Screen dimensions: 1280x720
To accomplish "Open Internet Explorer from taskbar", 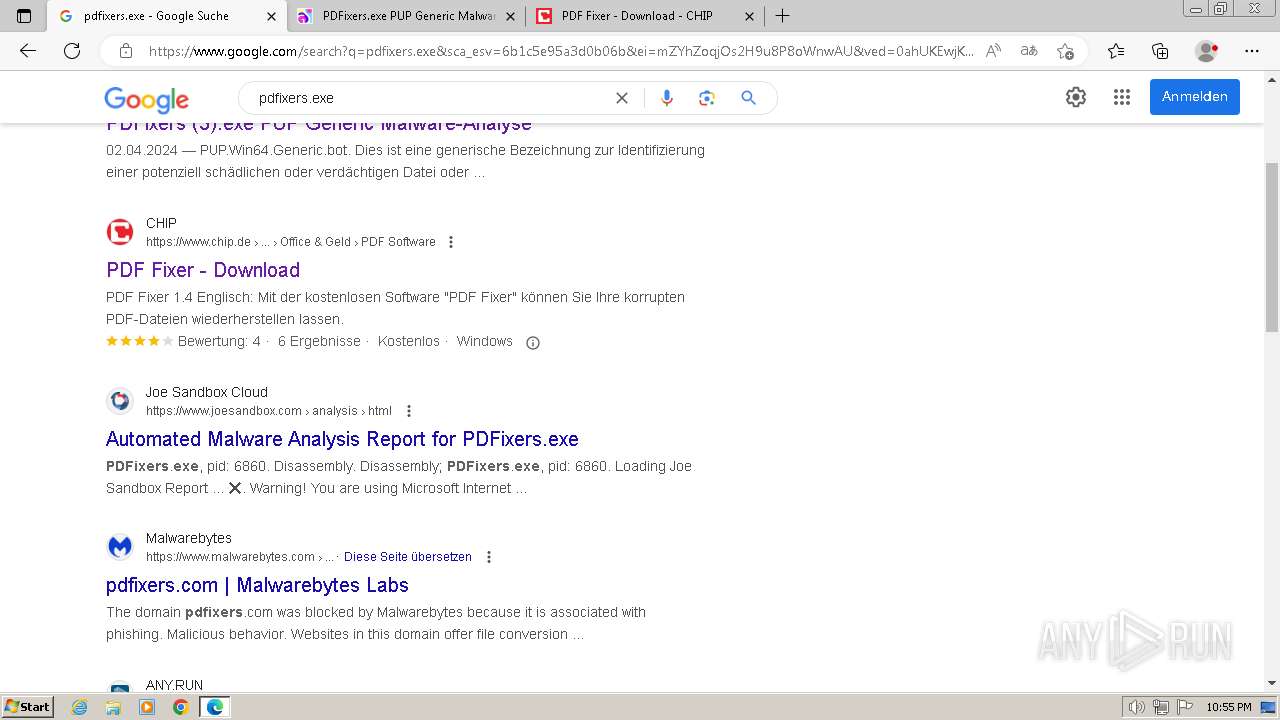I will 80,707.
